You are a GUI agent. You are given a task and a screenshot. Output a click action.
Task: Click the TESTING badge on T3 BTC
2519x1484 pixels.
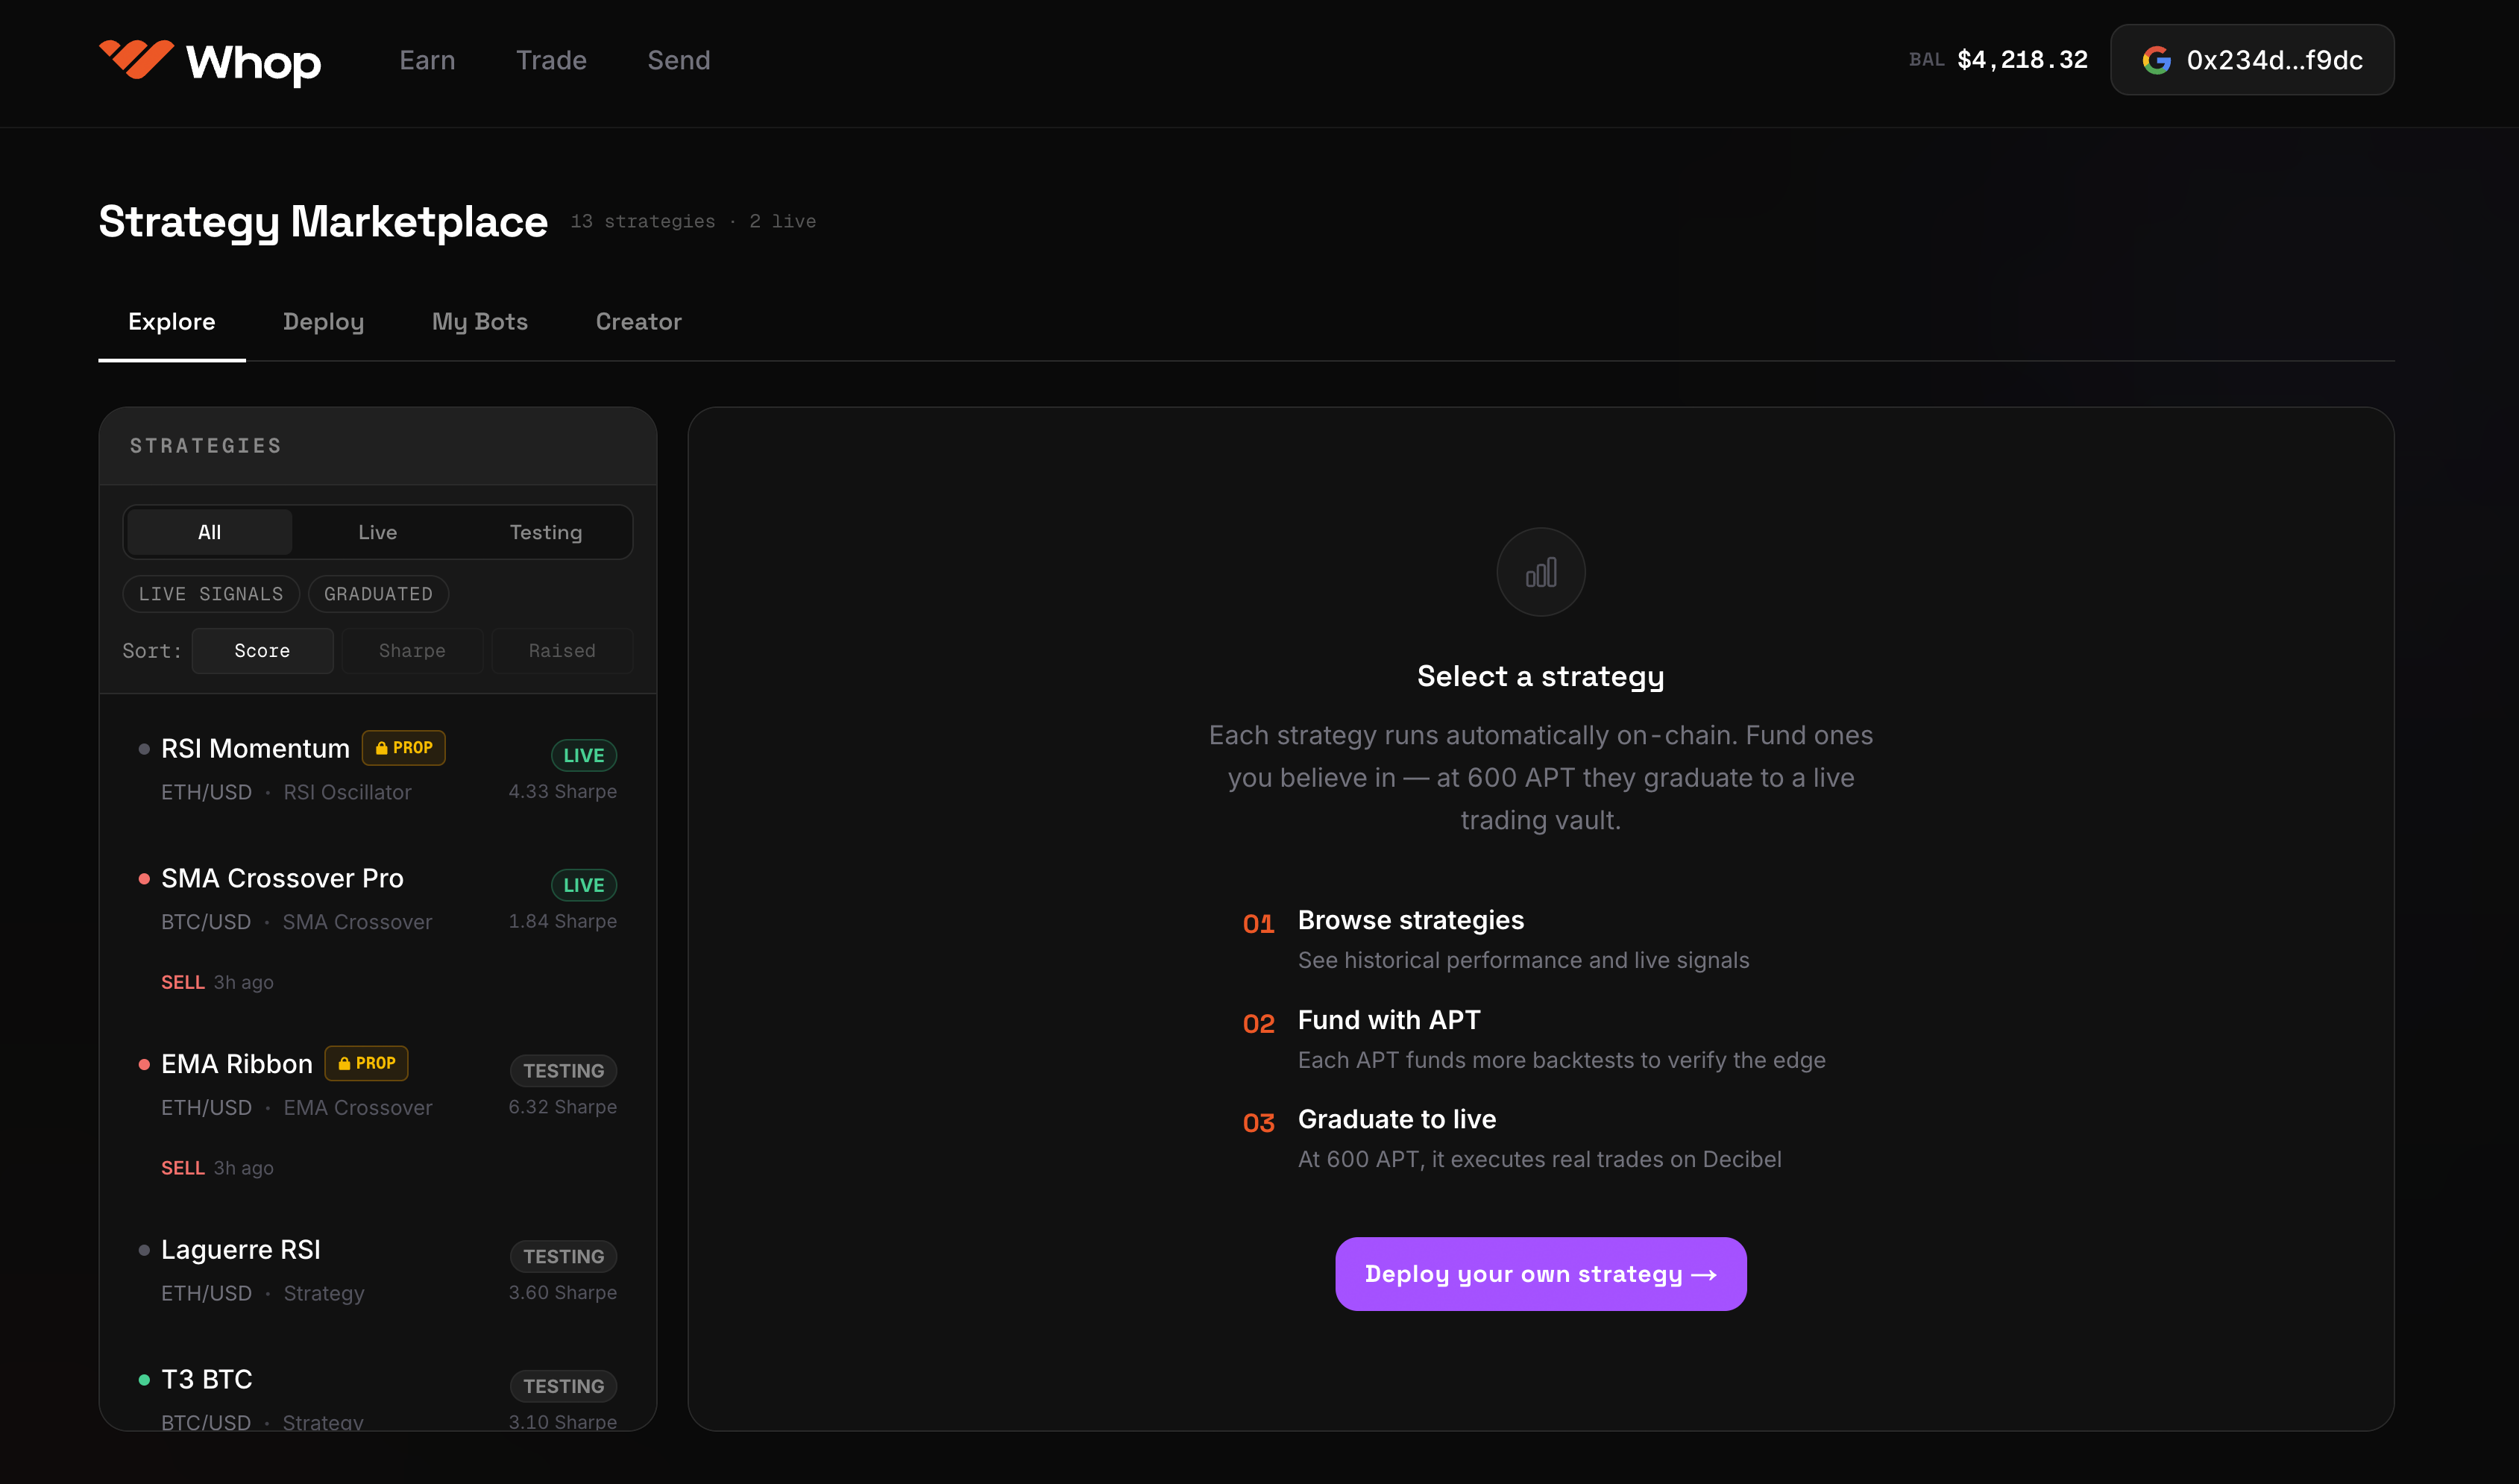(x=563, y=1386)
